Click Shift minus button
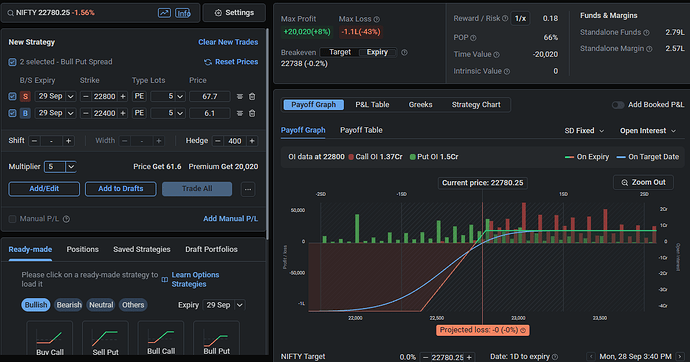 [x=34, y=141]
